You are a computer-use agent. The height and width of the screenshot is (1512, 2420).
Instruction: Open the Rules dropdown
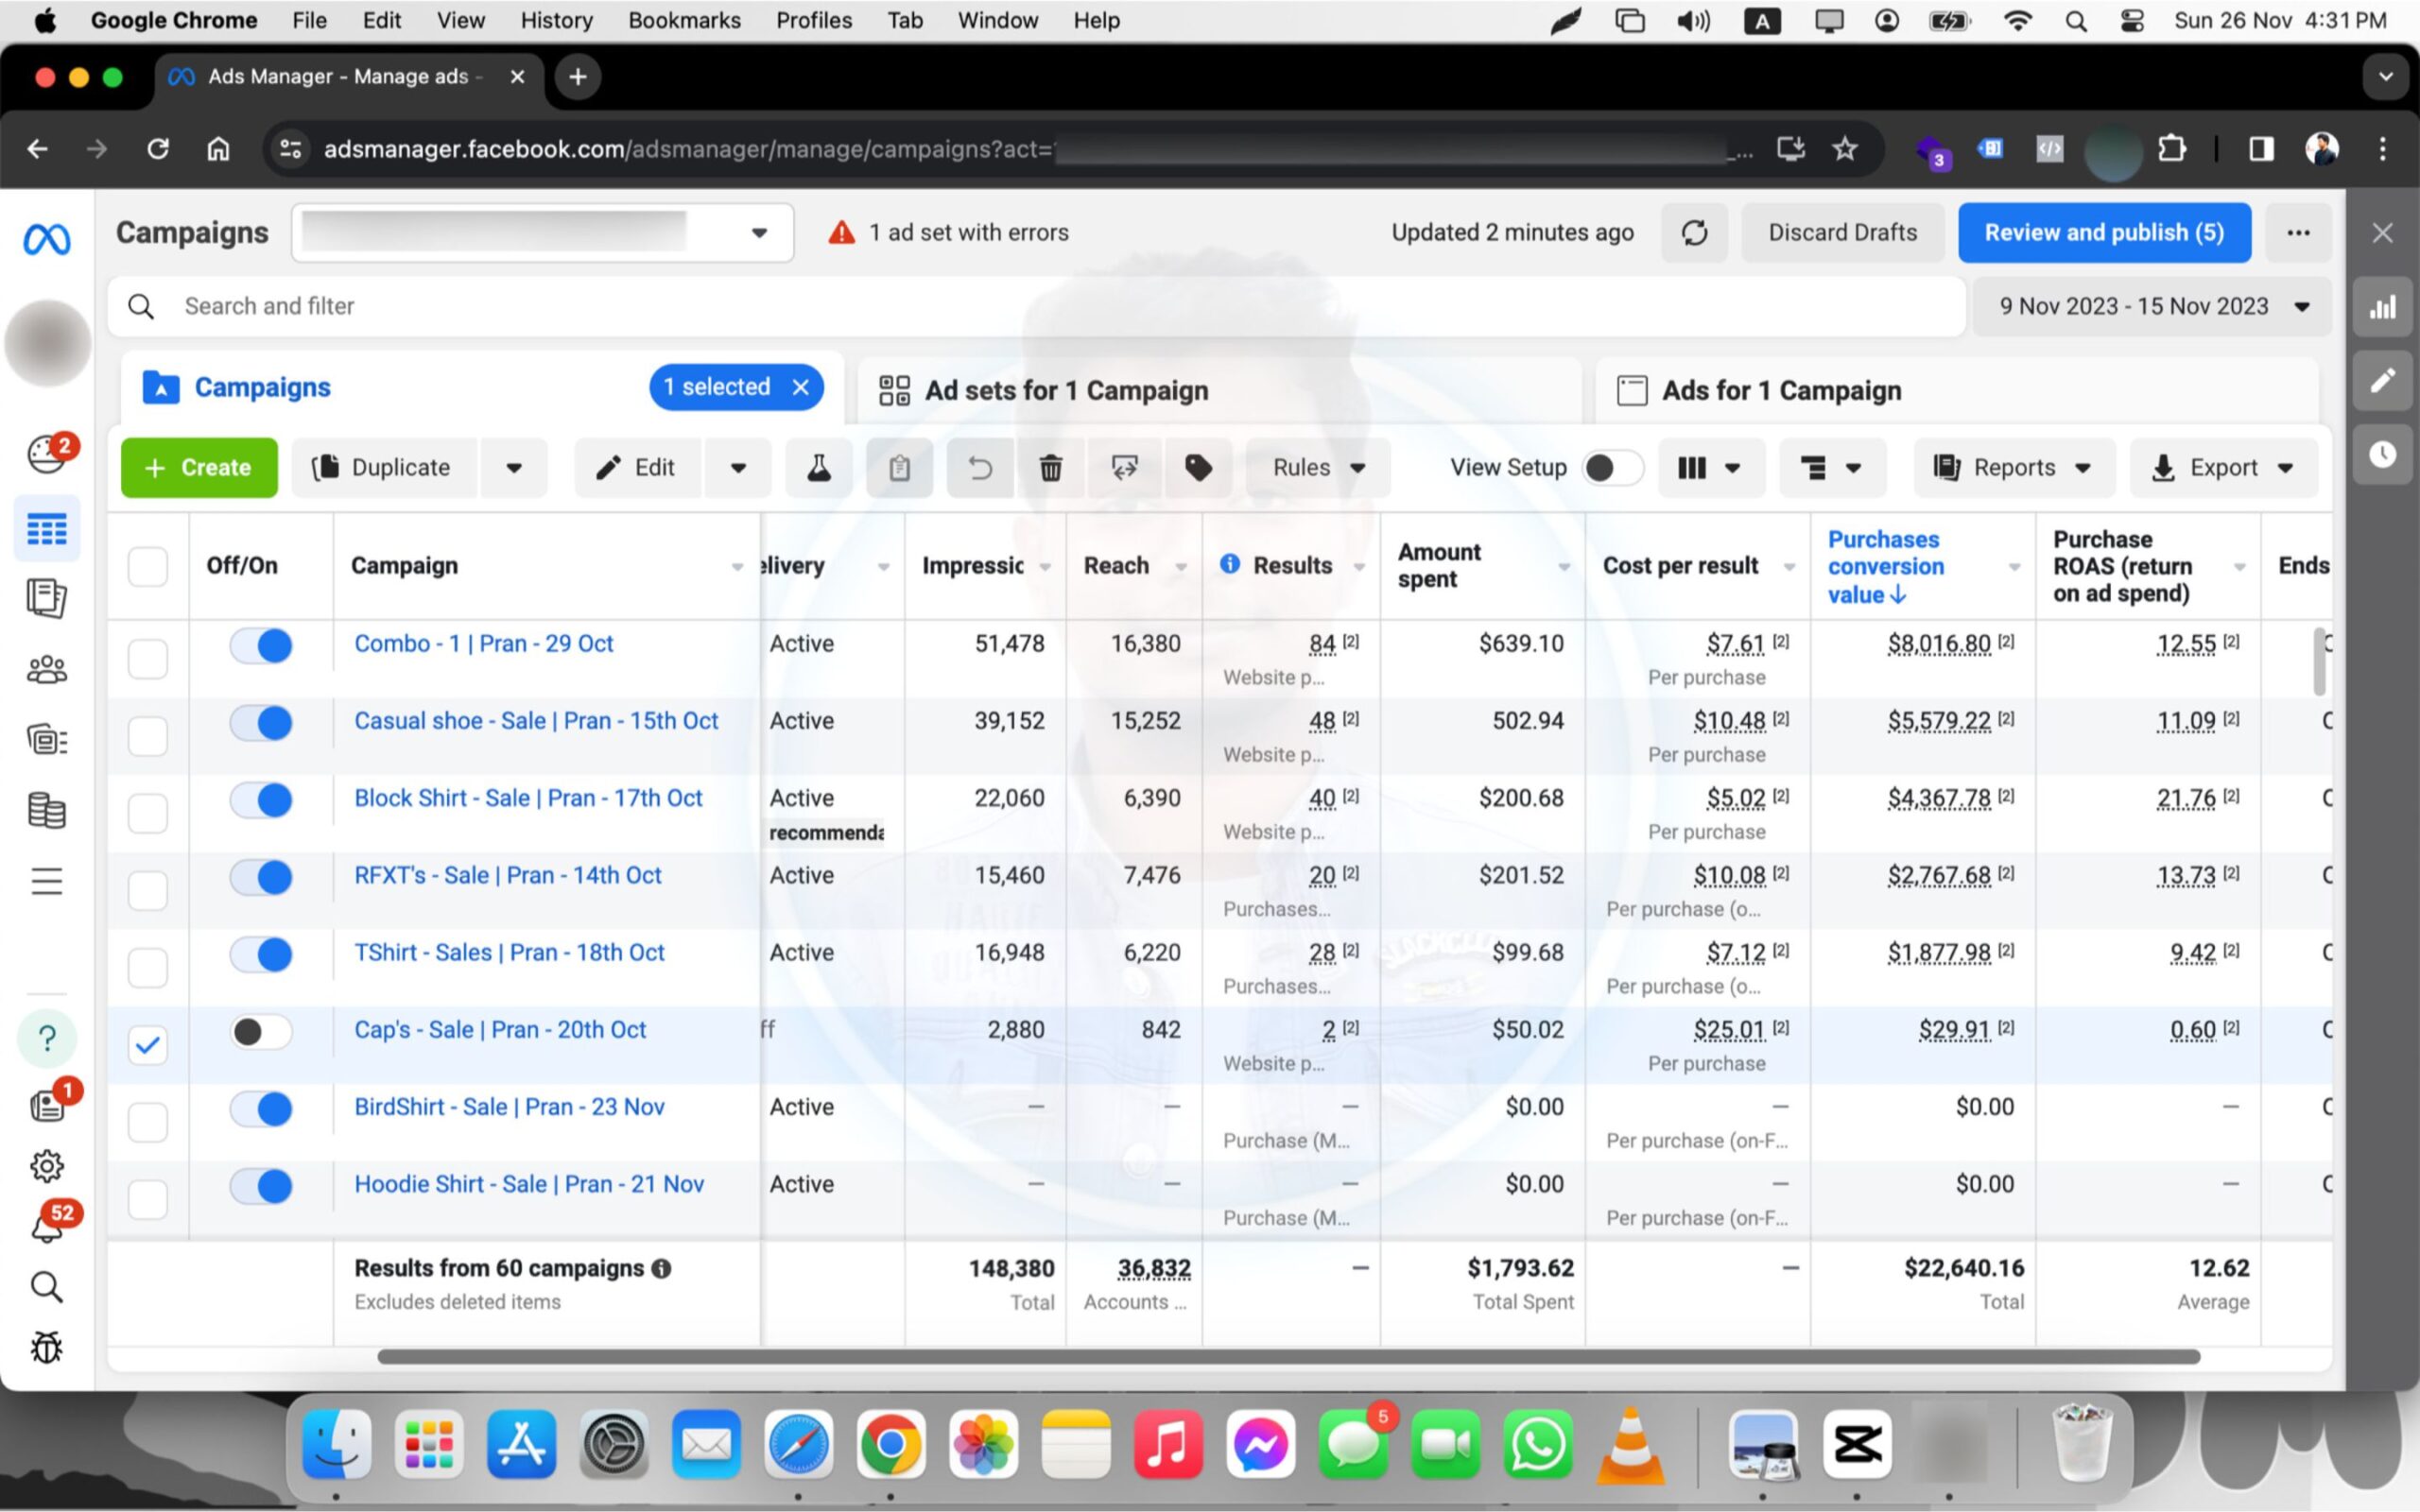click(x=1318, y=468)
